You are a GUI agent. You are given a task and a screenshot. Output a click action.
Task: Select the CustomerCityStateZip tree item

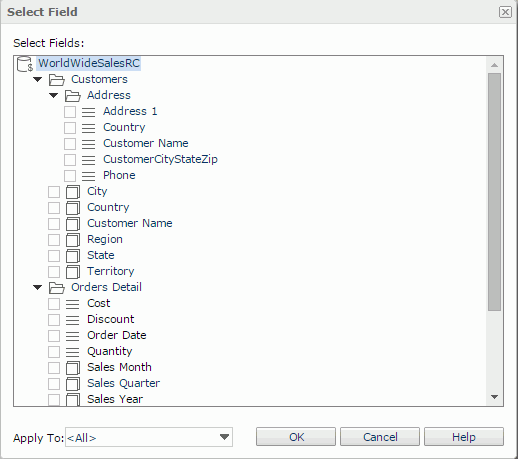click(x=160, y=159)
